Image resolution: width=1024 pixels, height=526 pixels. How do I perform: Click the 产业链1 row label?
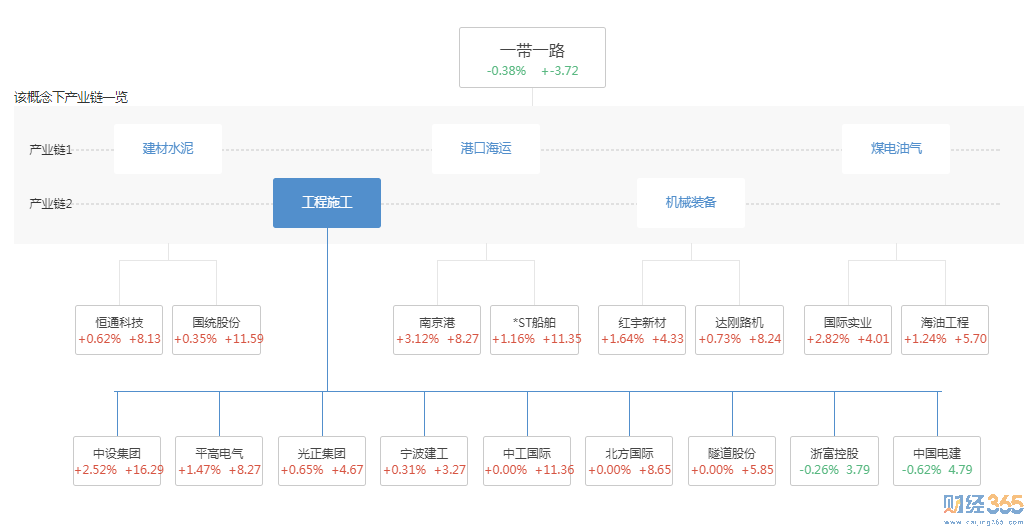click(x=50, y=150)
